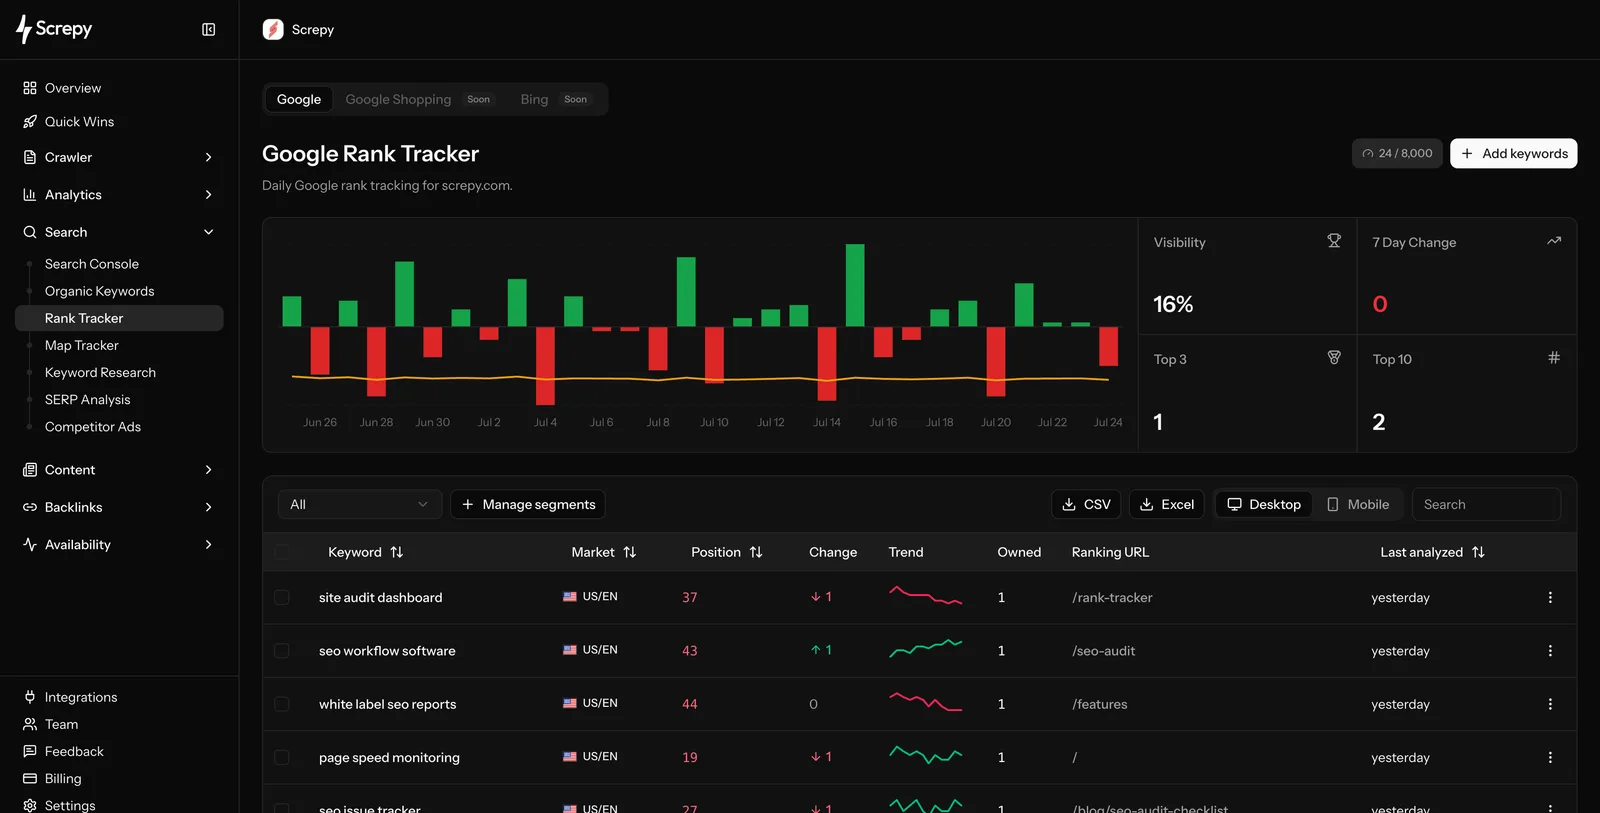Click the keyword Search field
The image size is (1600, 813).
click(1486, 505)
